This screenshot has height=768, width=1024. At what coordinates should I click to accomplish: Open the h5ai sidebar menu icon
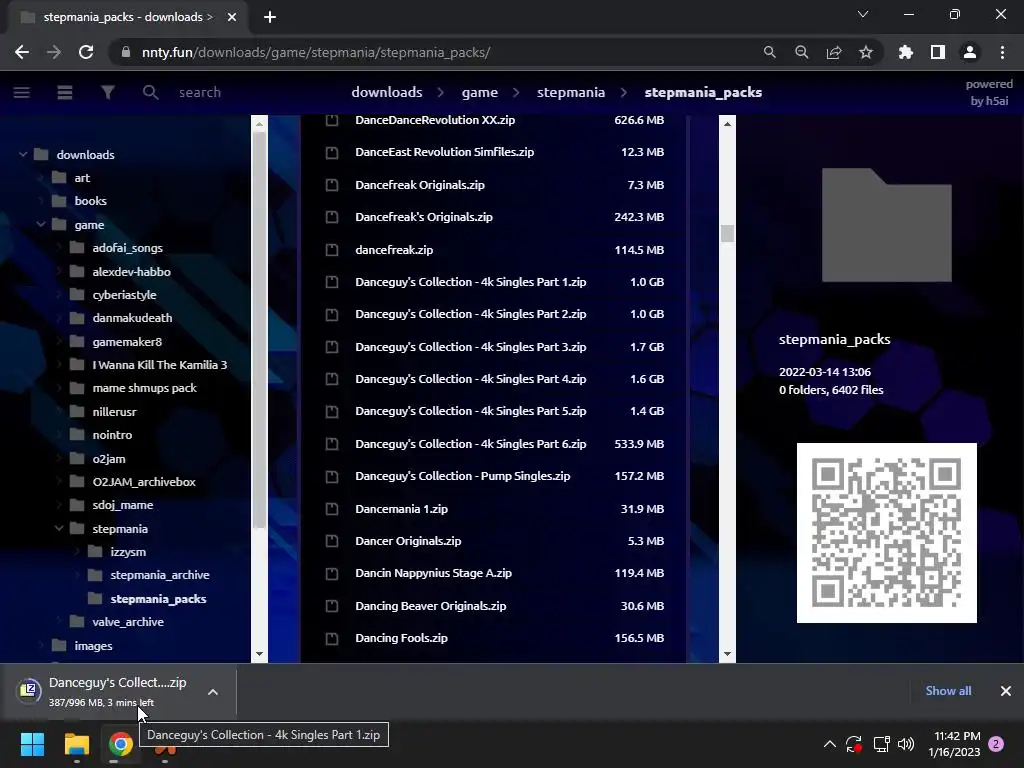(22, 92)
